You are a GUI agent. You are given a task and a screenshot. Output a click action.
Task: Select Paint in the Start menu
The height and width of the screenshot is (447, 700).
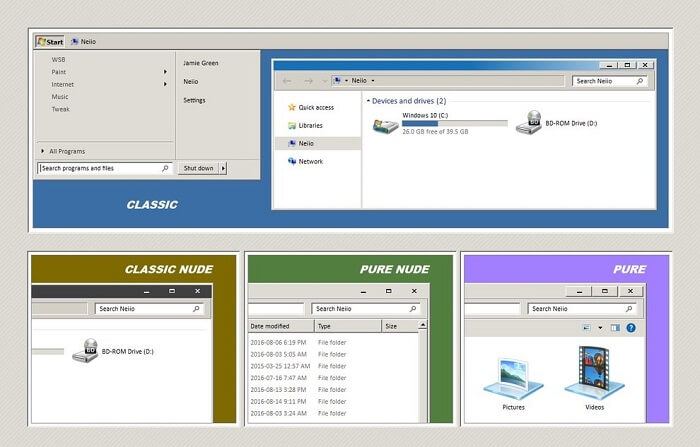coord(58,72)
